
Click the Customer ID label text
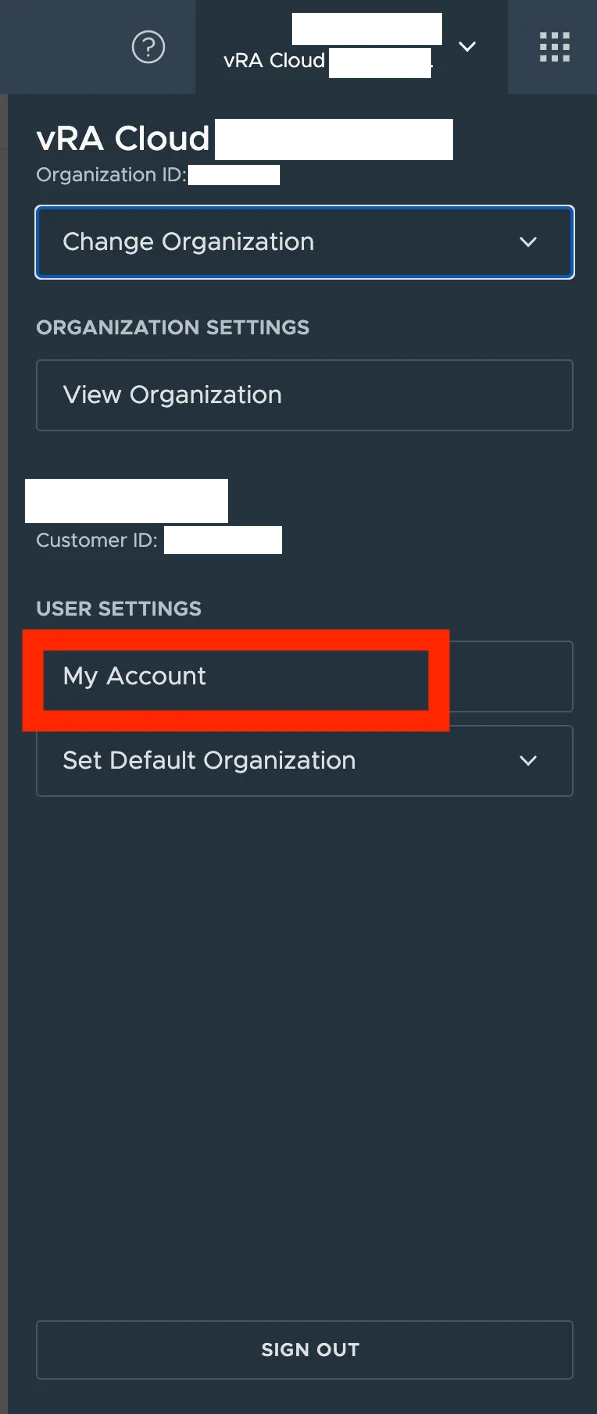click(97, 541)
